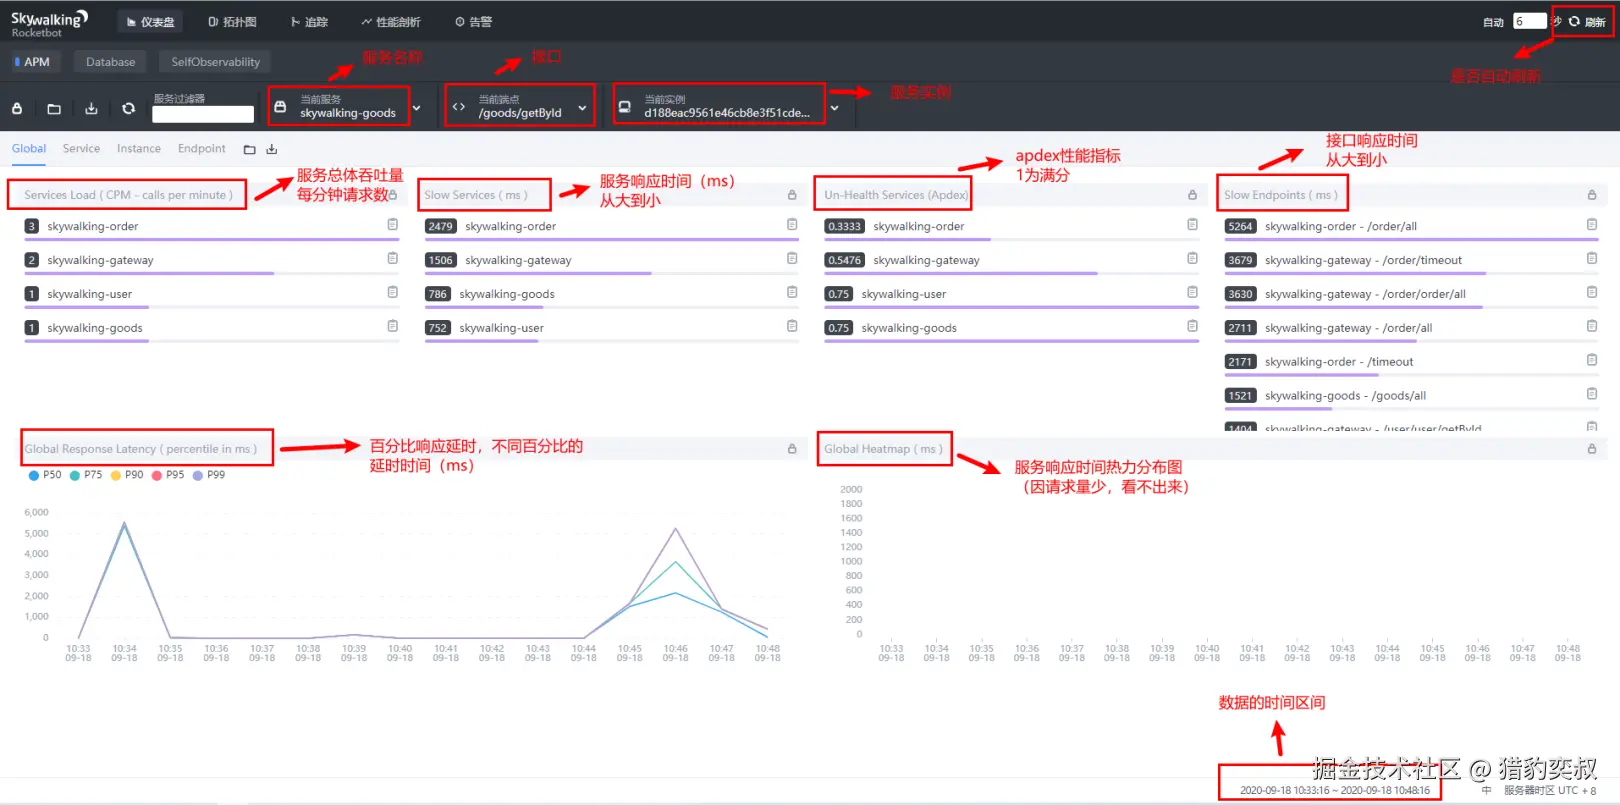Click the reload icon beside the service filter
Image resolution: width=1620 pixels, height=805 pixels.
[x=128, y=108]
